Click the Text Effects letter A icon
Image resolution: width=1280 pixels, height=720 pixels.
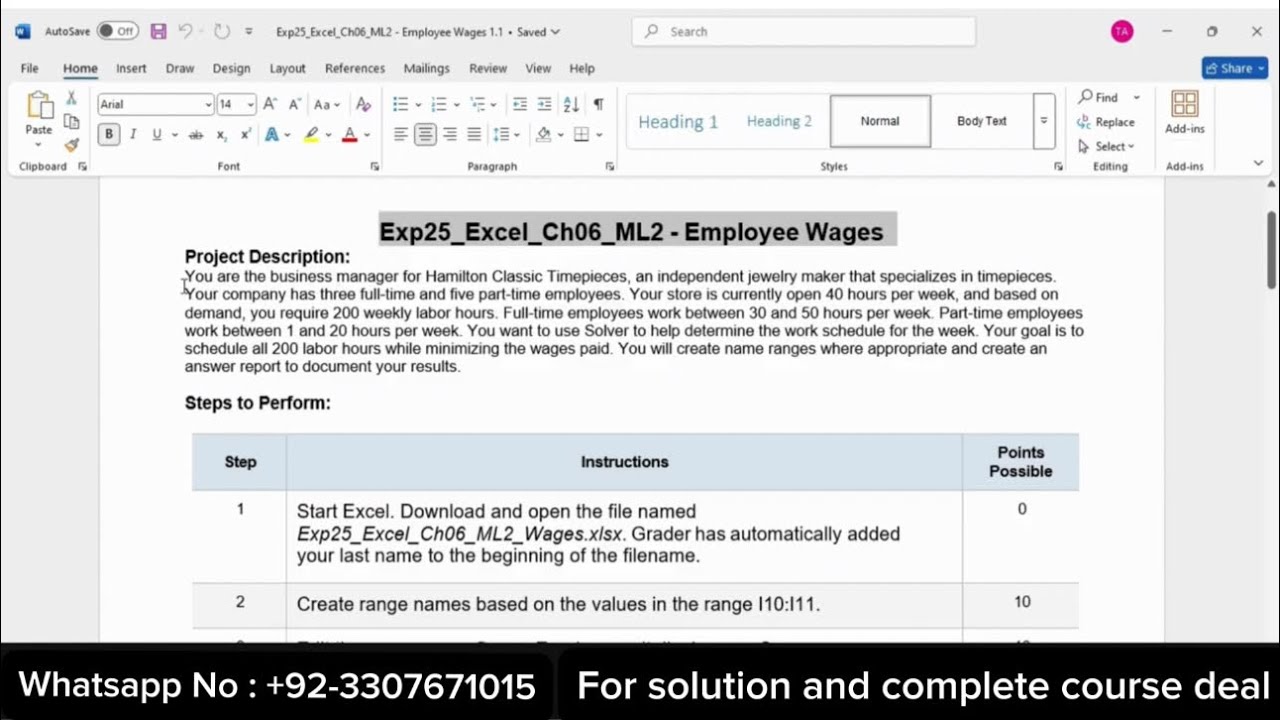click(x=271, y=135)
